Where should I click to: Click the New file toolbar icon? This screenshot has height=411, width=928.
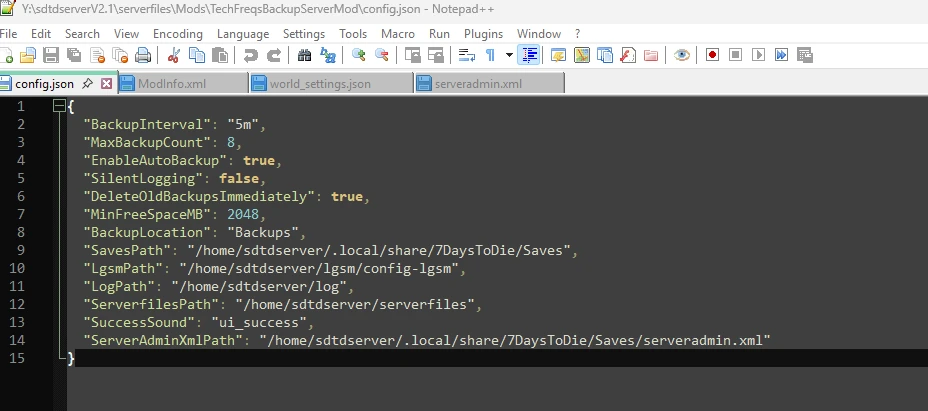pyautogui.click(x=6, y=55)
